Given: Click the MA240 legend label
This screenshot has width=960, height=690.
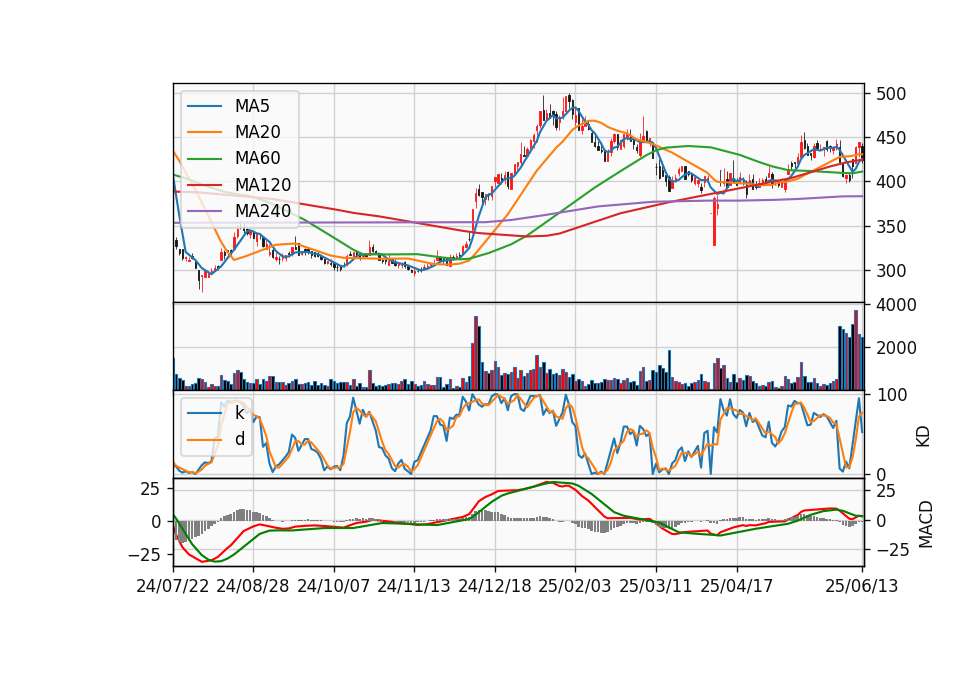Looking at the screenshot, I should [x=263, y=211].
